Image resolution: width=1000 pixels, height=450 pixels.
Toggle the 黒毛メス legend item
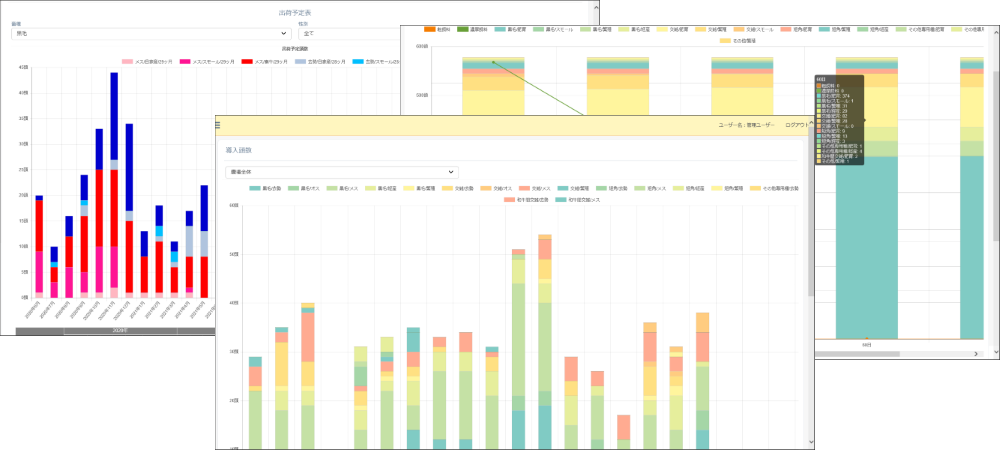342,188
